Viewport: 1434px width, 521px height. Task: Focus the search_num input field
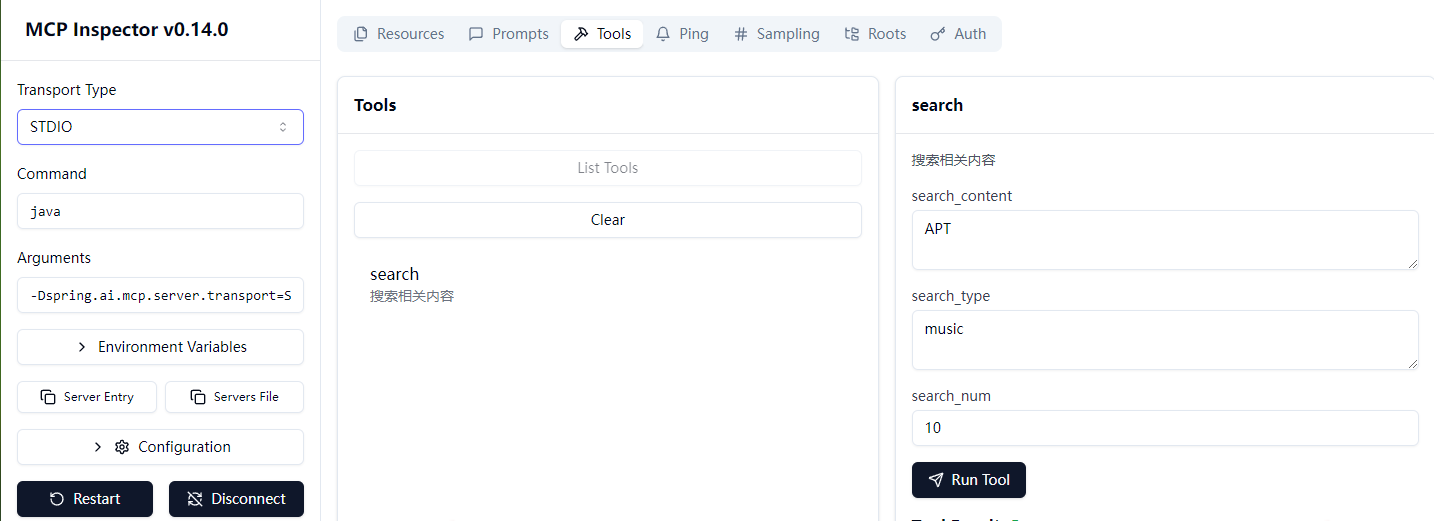pos(1164,428)
